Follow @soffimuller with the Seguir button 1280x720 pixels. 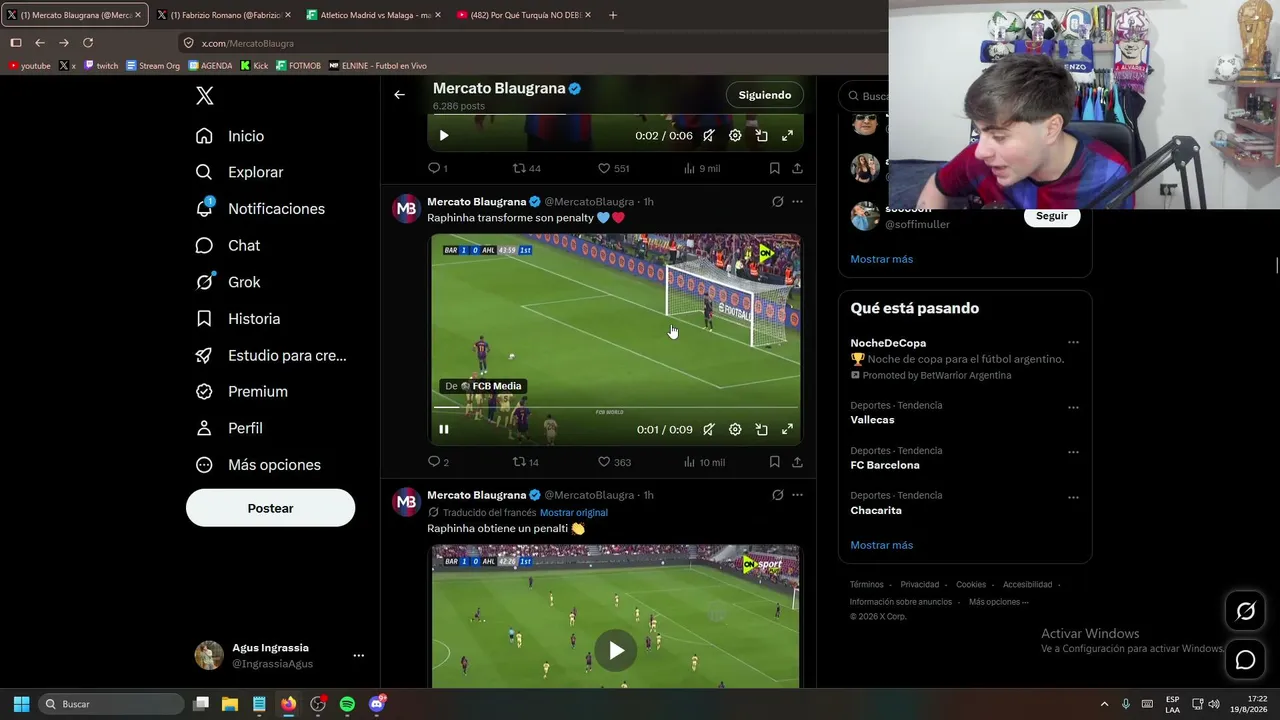(1051, 216)
